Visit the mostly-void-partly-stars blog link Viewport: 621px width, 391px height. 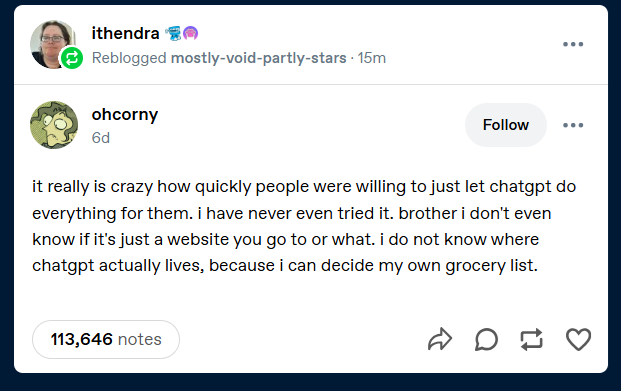coord(259,58)
